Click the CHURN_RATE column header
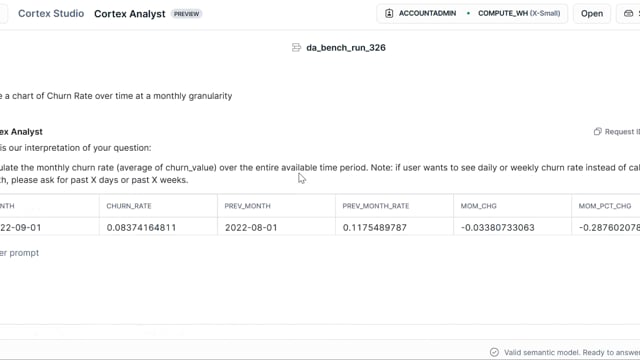The height and width of the screenshot is (360, 640). 129,206
